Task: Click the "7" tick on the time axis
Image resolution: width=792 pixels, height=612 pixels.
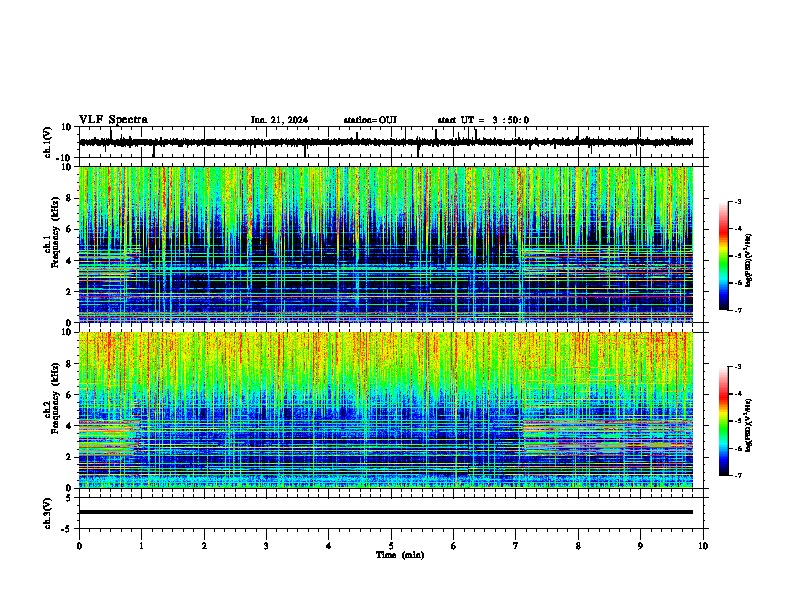Action: click(516, 546)
